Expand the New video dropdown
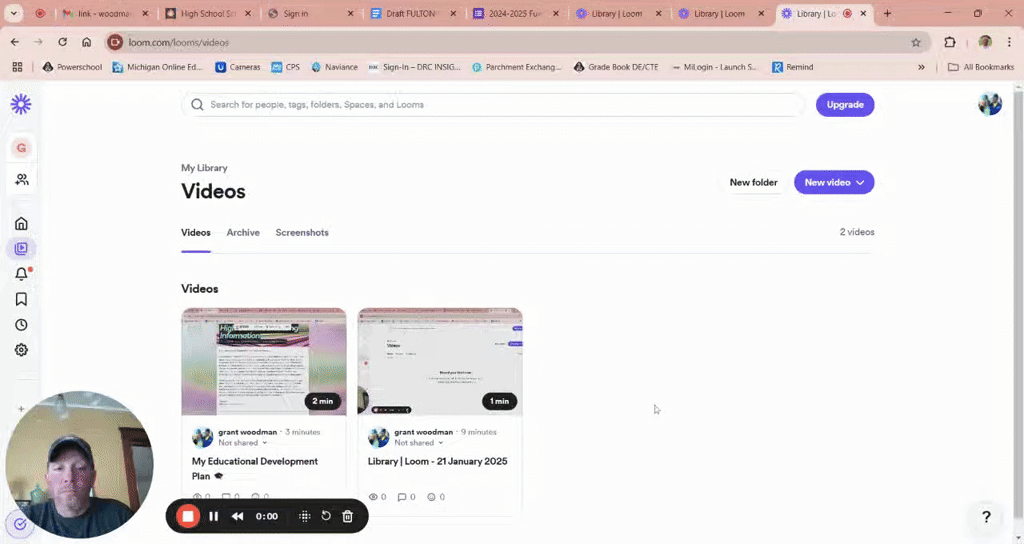The image size is (1024, 544). (860, 182)
